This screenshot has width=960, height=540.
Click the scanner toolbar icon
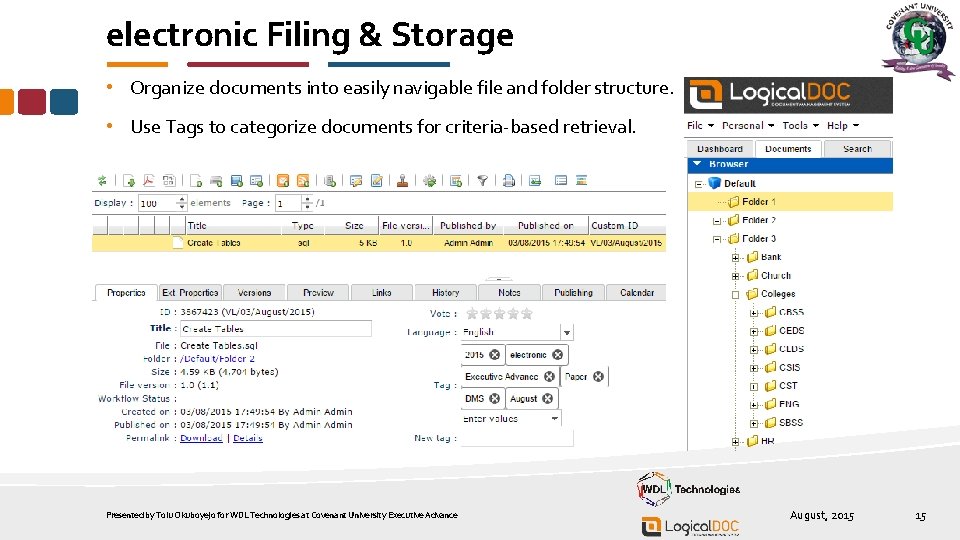(216, 181)
